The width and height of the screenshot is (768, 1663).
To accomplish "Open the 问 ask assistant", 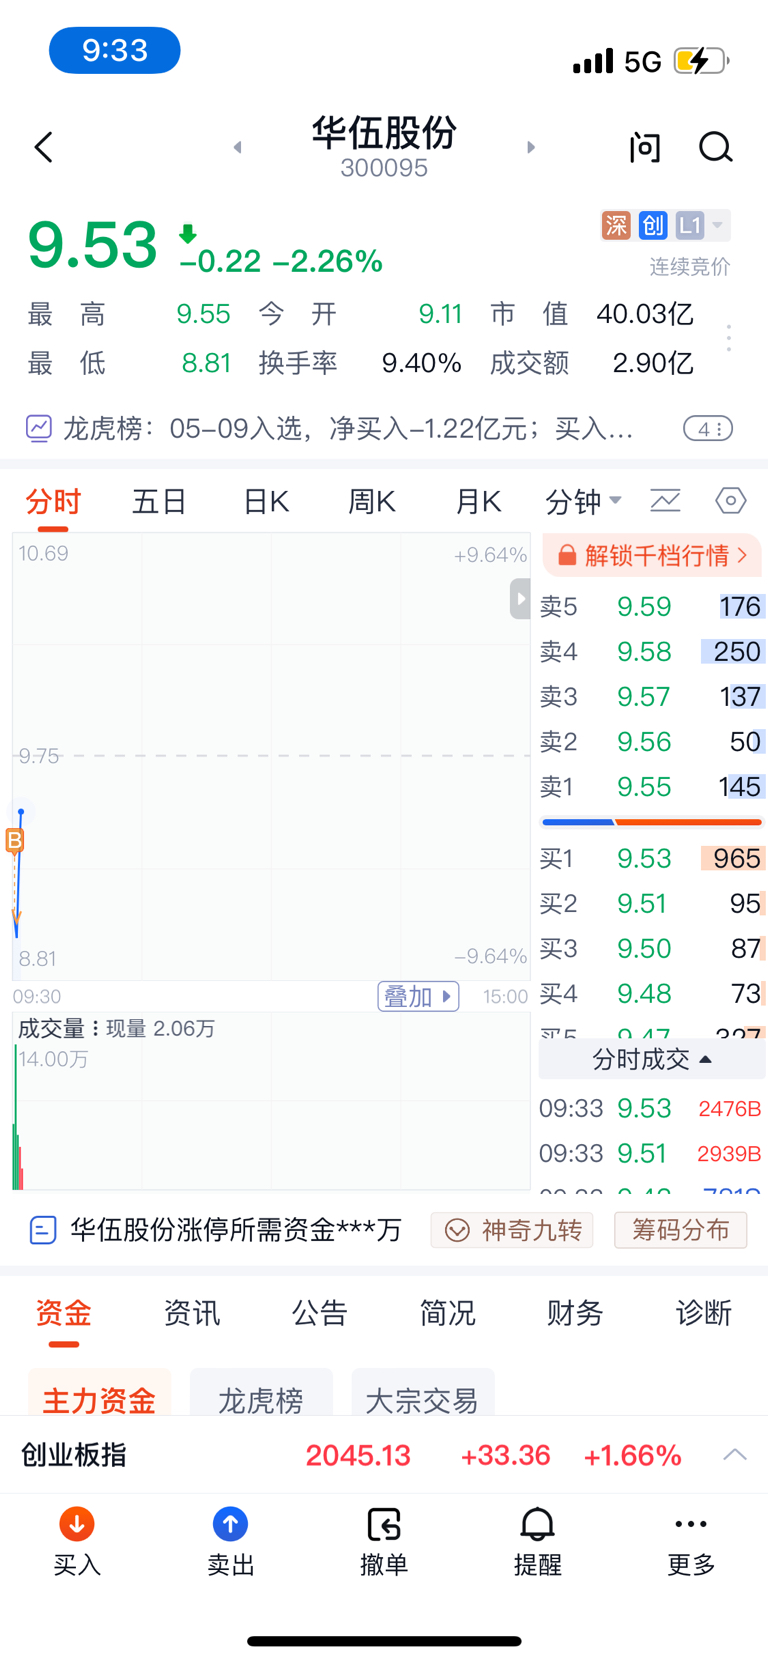I will (x=645, y=147).
